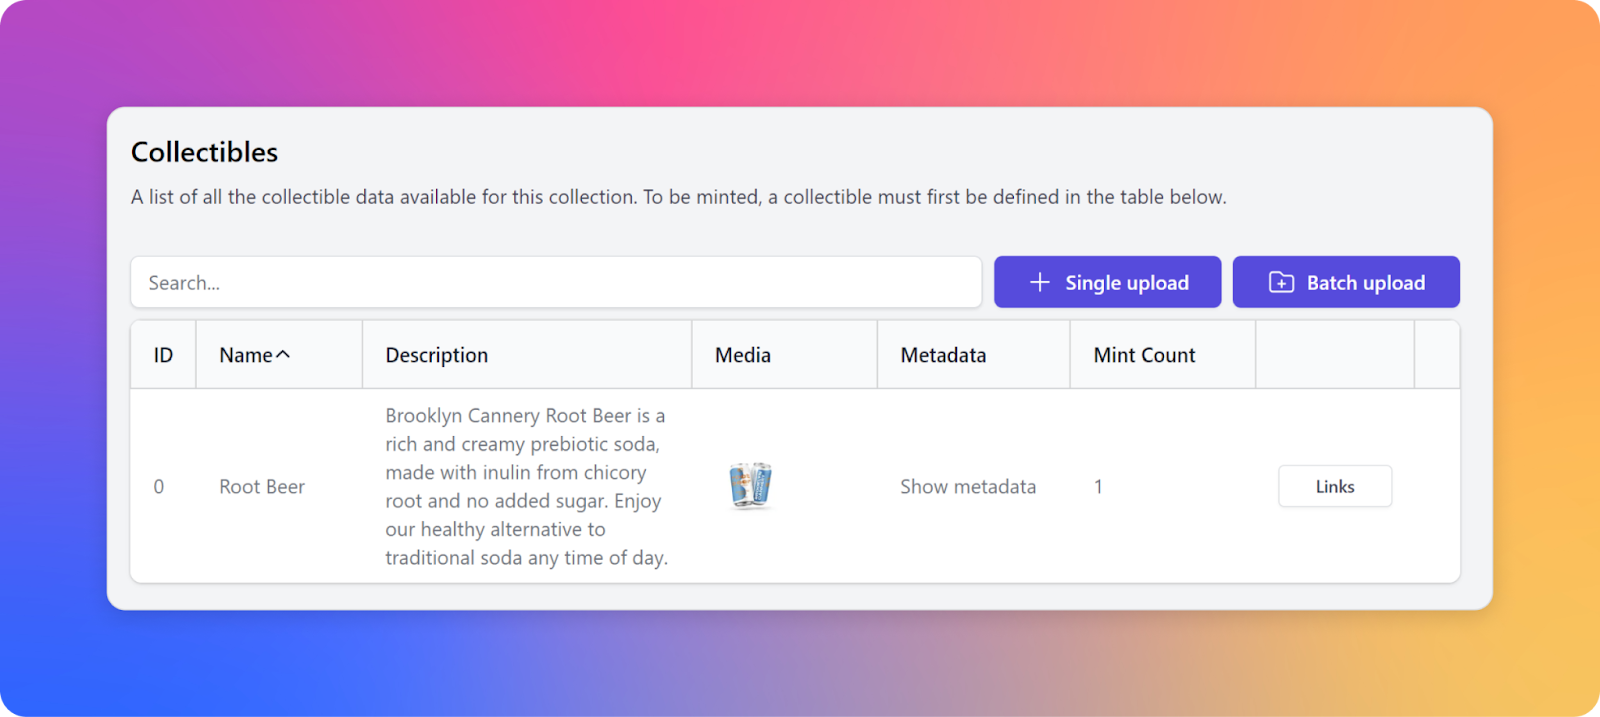The image size is (1600, 717).
Task: Click the Collectibles heading
Action: (205, 152)
